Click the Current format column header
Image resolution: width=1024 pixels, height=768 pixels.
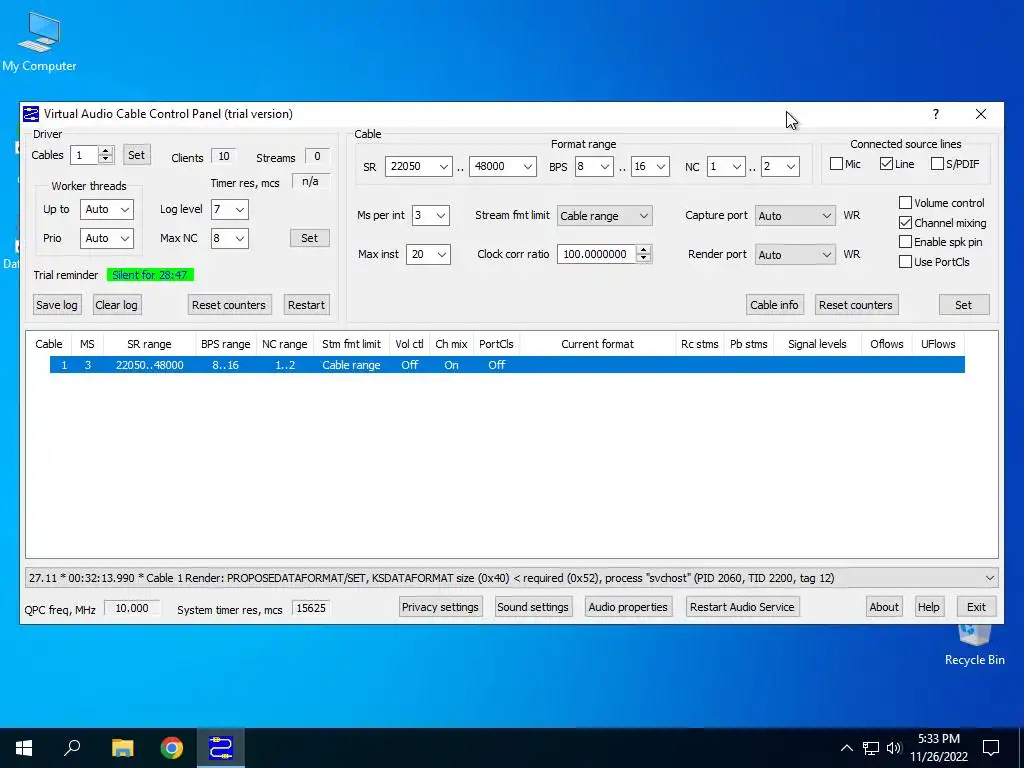598,344
